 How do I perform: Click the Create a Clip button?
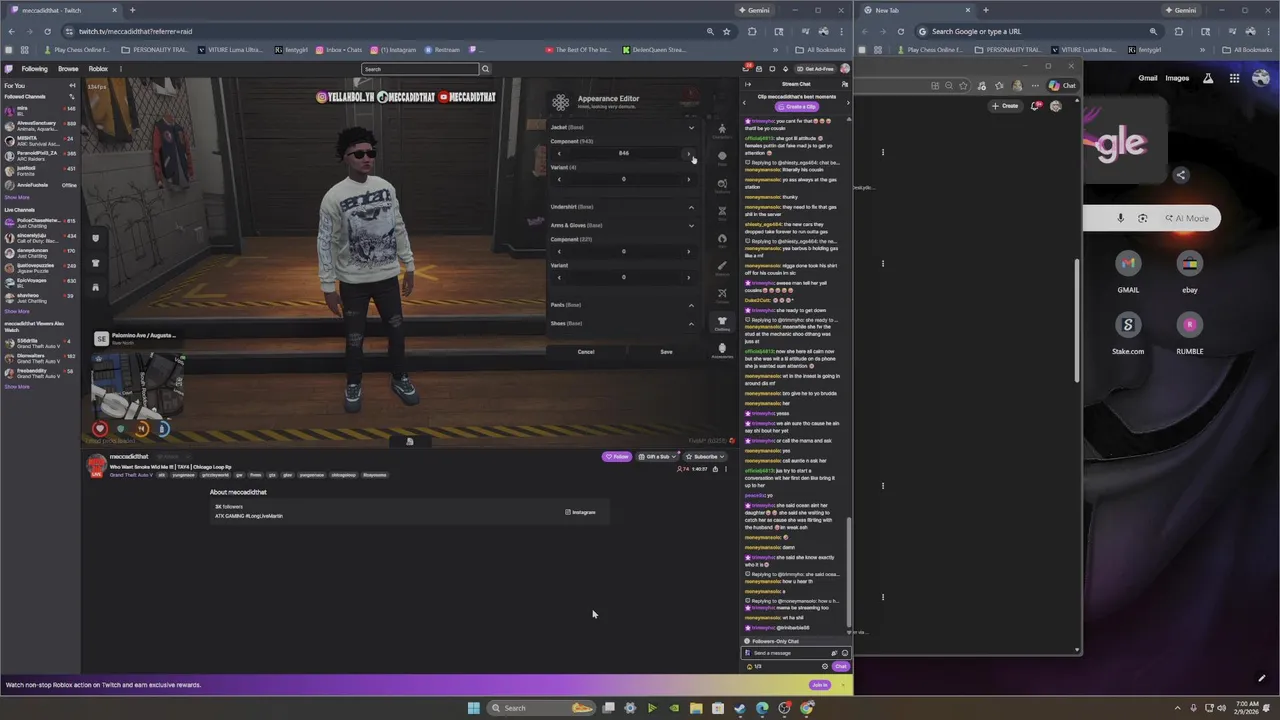796,107
